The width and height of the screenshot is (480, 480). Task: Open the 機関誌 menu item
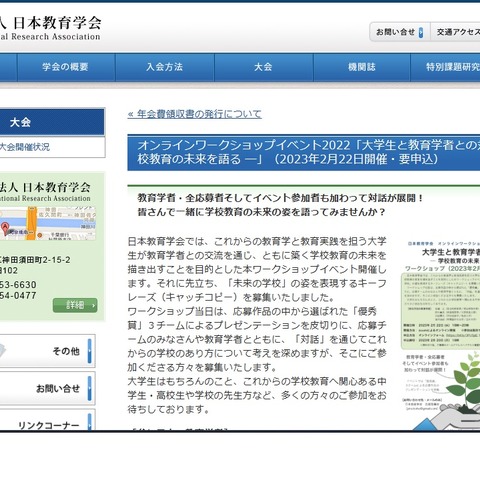coord(362,67)
